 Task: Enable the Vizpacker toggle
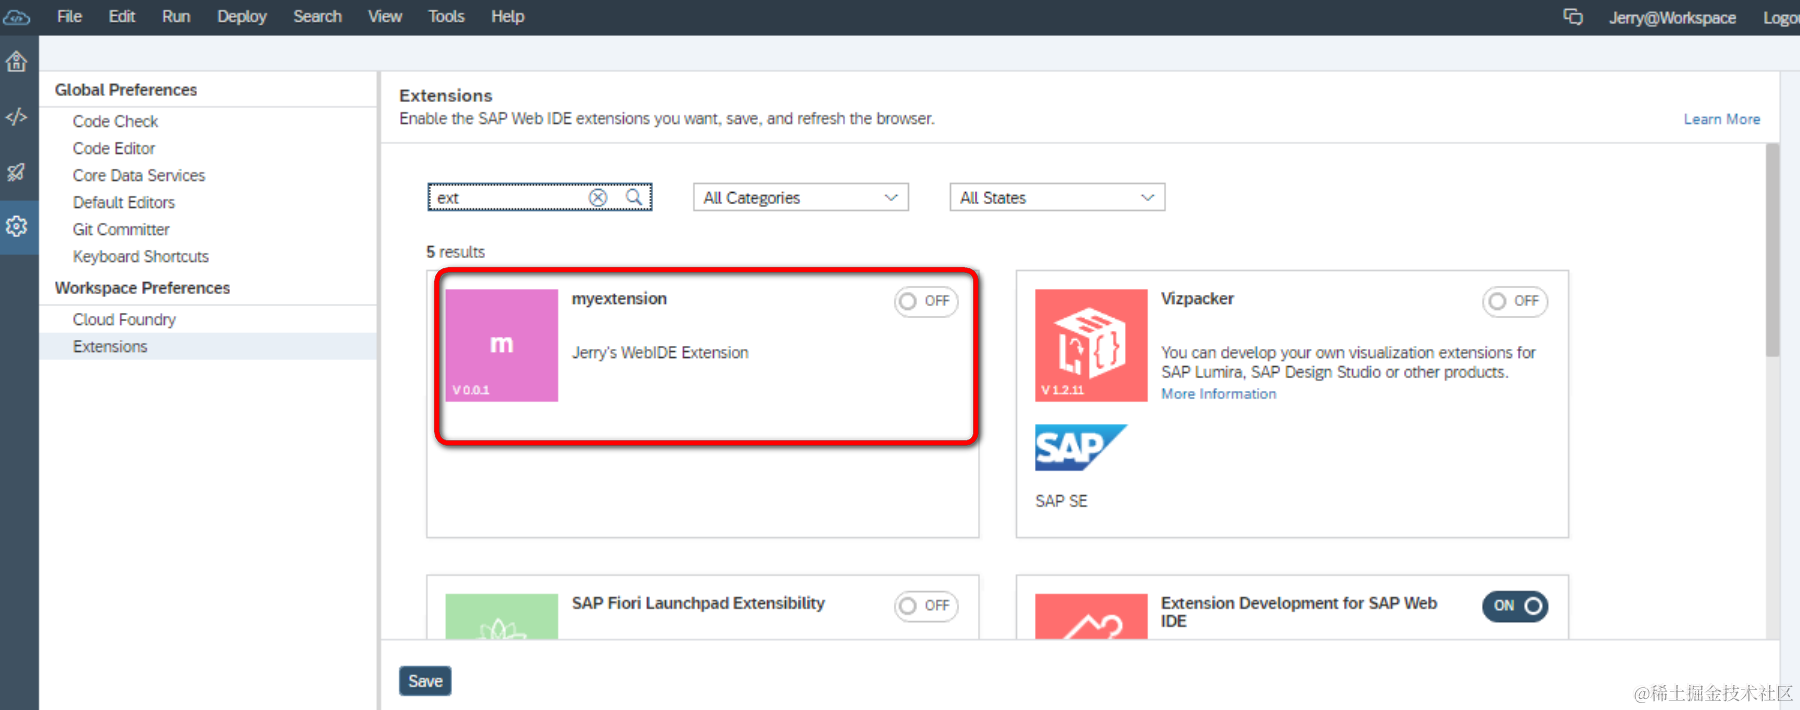point(1515,301)
